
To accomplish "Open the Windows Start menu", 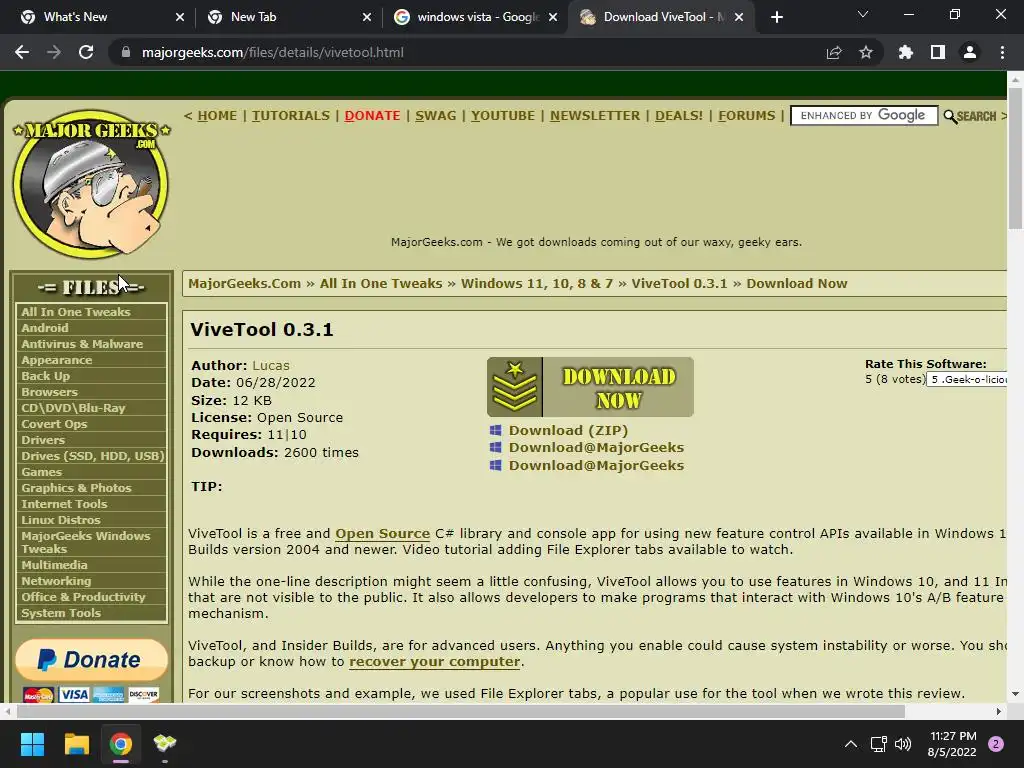I will coord(32,744).
